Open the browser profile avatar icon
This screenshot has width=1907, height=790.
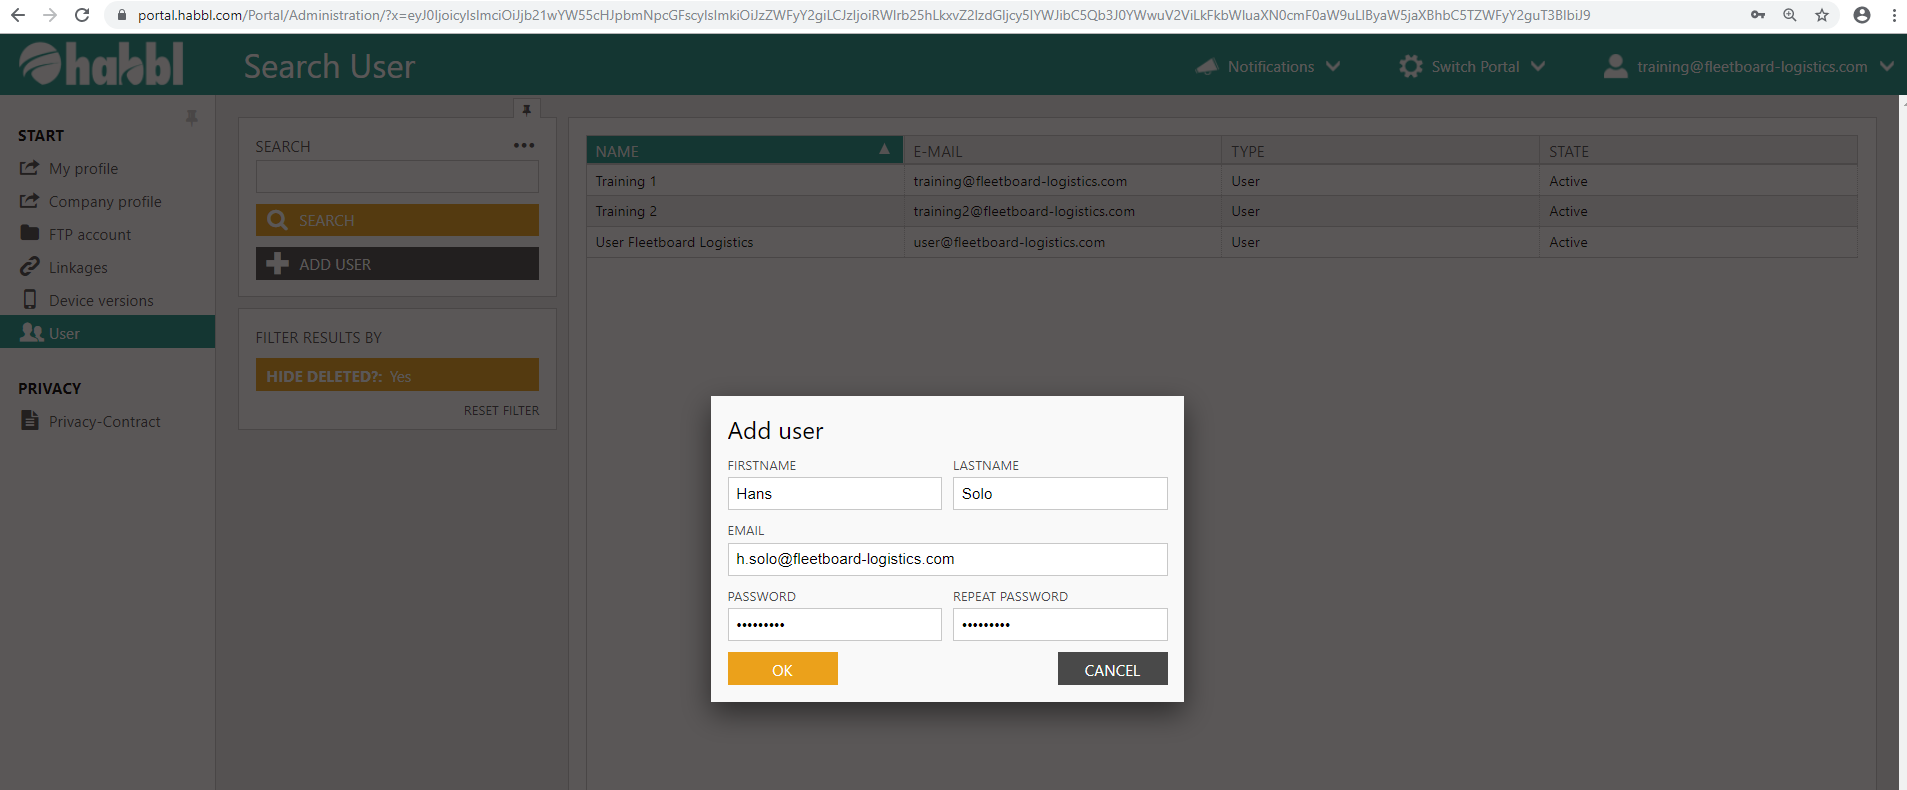(x=1861, y=15)
